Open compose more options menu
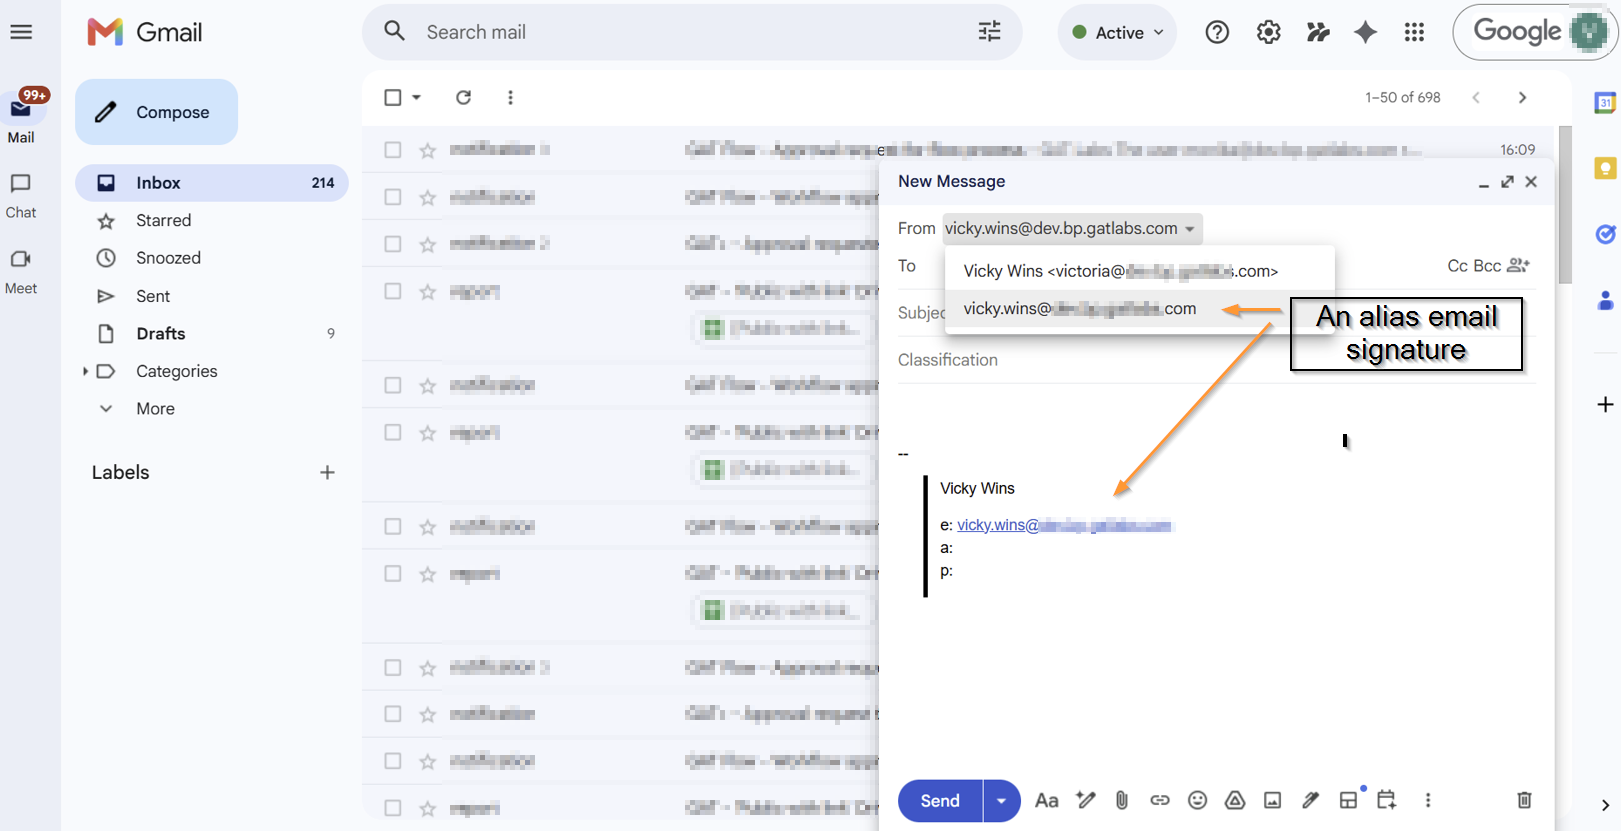Screen dimensions: 1621x831 pyautogui.click(x=1428, y=800)
